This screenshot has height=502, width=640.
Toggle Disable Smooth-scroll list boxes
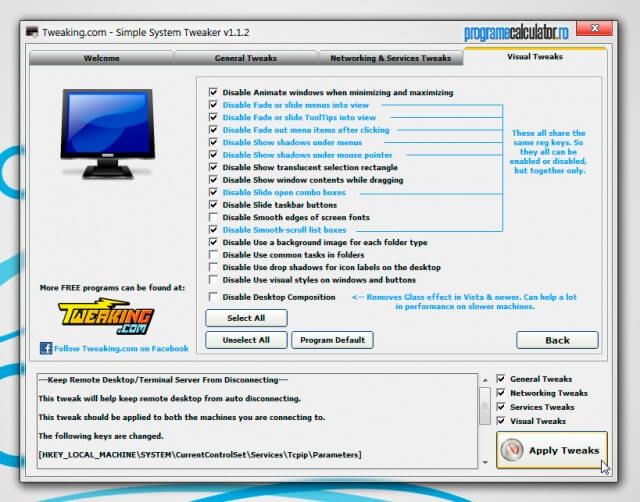(x=213, y=230)
